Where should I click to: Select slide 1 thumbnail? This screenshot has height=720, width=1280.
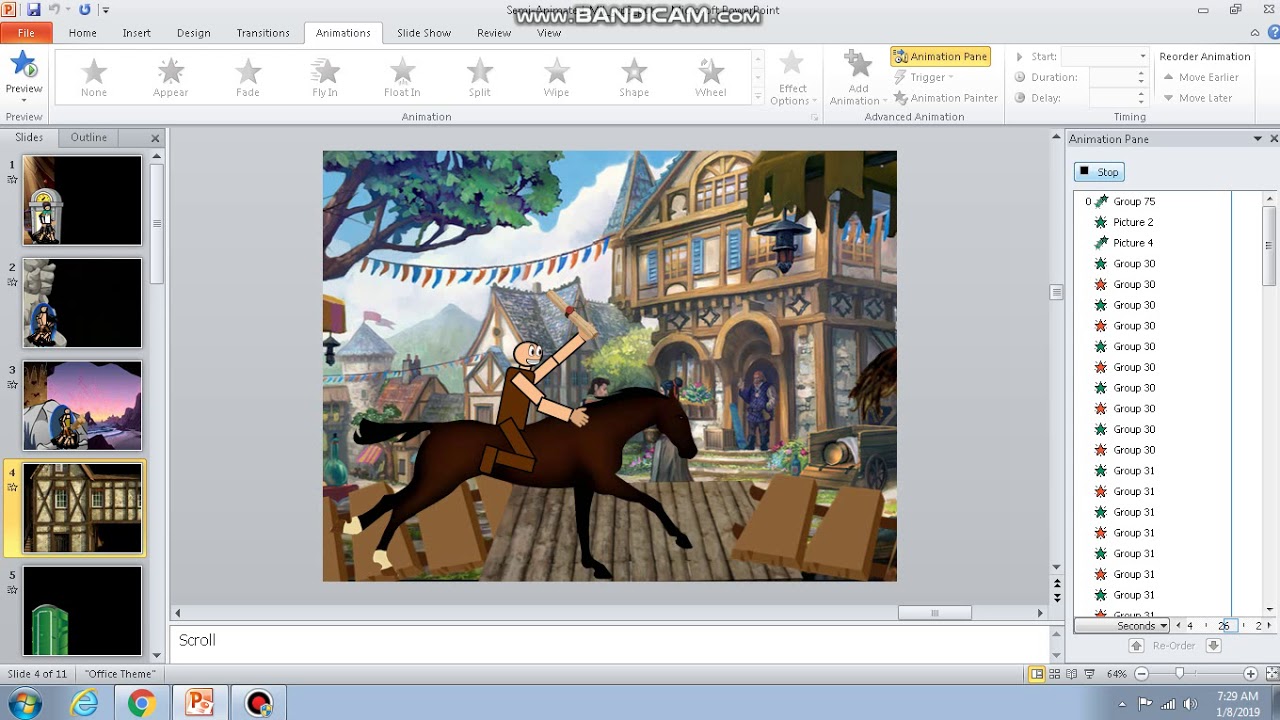83,200
